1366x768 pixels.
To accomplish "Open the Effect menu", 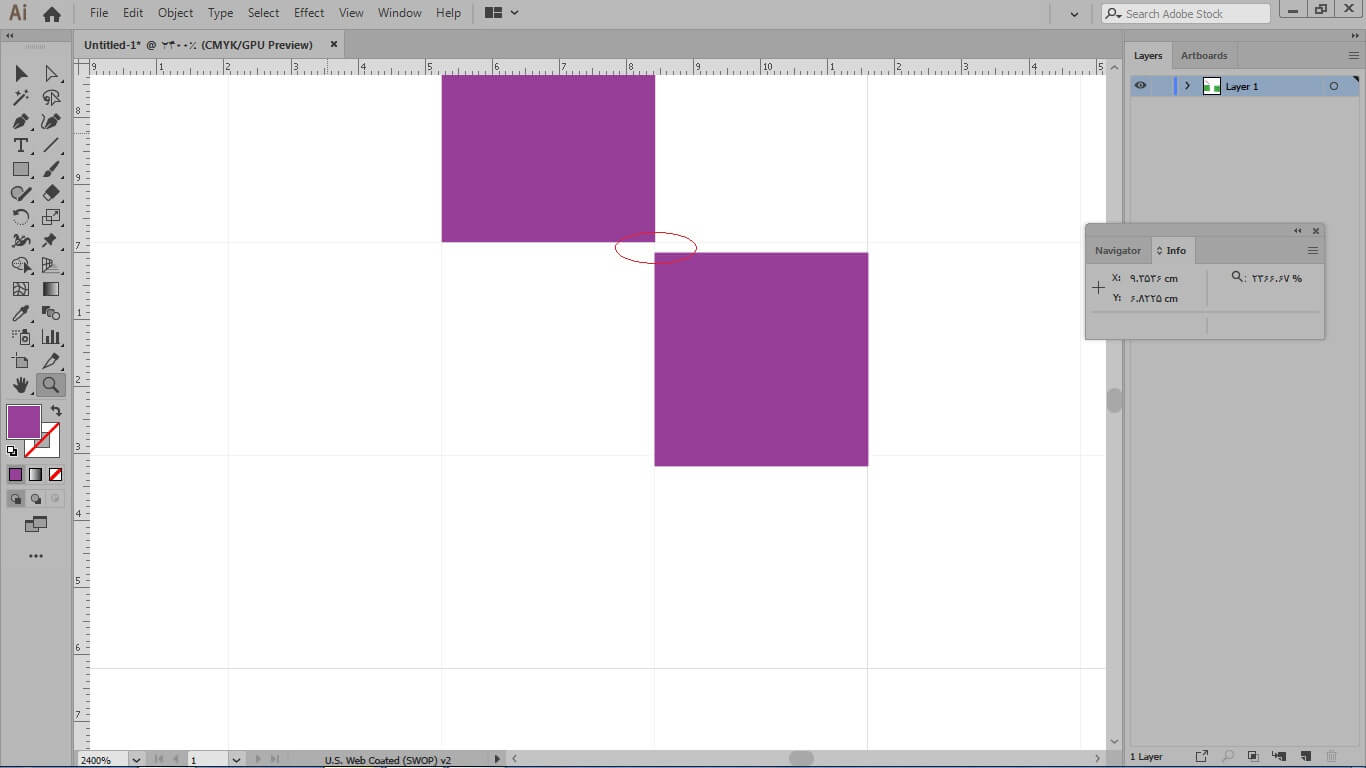I will pos(309,13).
